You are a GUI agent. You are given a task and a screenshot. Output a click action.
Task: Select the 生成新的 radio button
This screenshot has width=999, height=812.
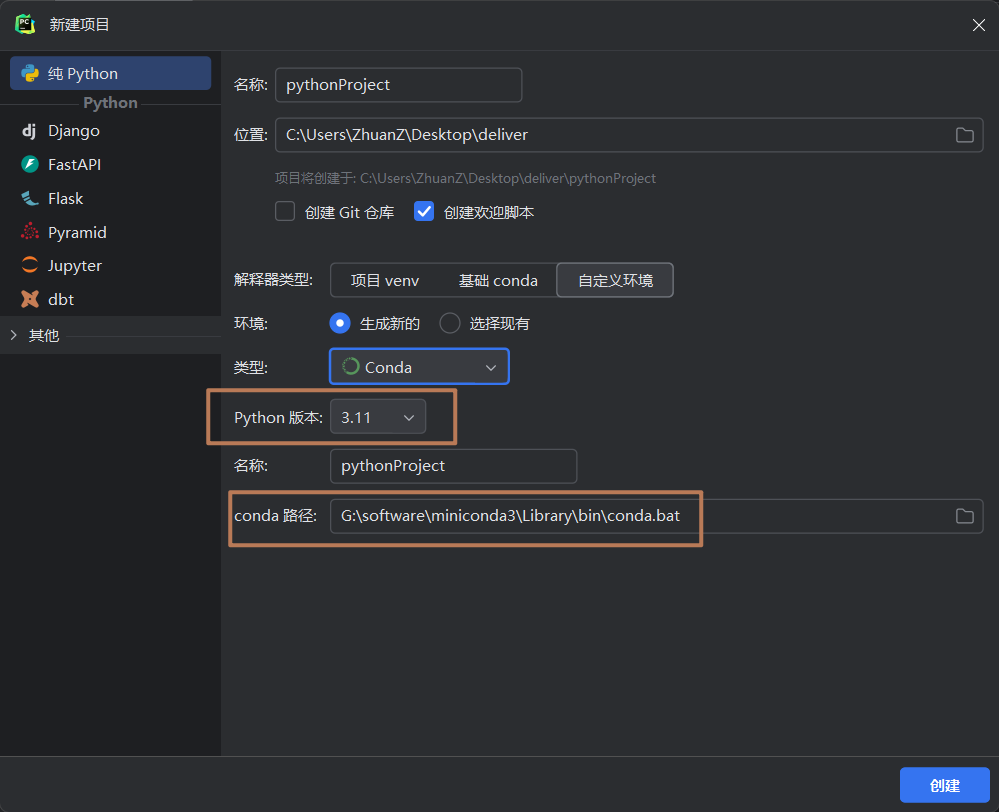coord(340,323)
